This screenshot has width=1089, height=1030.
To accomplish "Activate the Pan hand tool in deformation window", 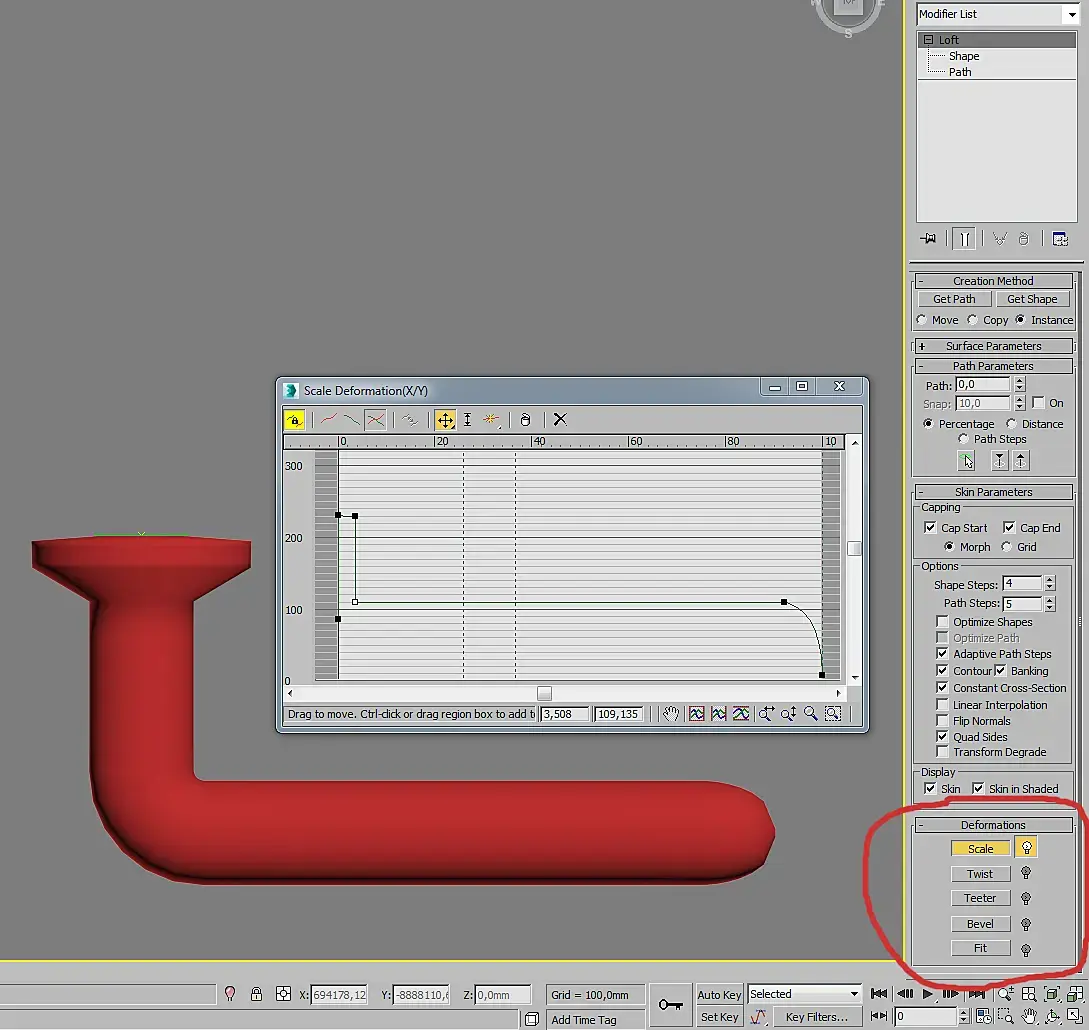I will [x=670, y=714].
